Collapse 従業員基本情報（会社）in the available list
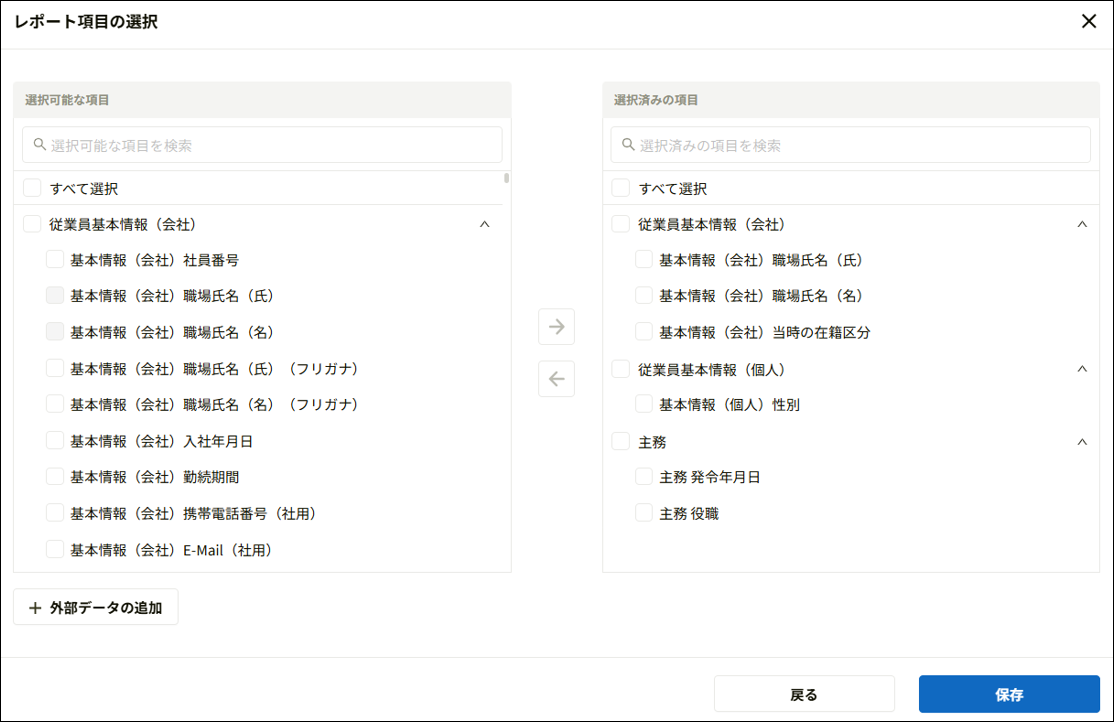The image size is (1114, 722). (484, 223)
